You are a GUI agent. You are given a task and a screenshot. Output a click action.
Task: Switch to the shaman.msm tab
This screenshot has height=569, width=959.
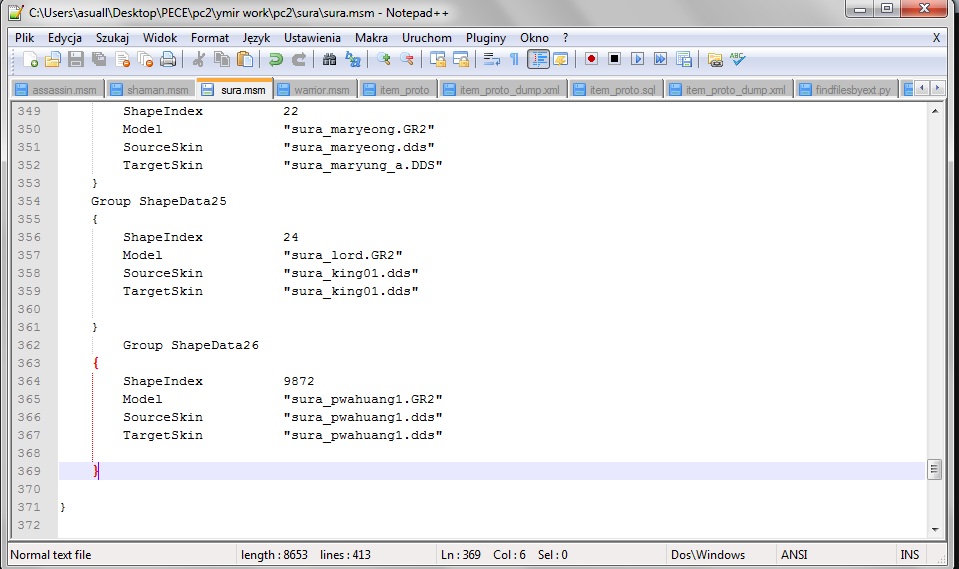151,90
